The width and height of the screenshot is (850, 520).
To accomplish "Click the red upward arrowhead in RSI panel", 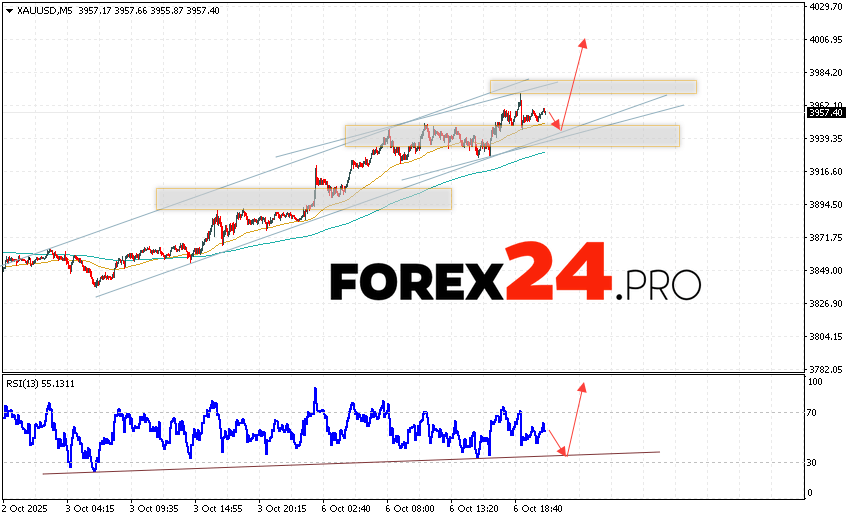I will (582, 386).
